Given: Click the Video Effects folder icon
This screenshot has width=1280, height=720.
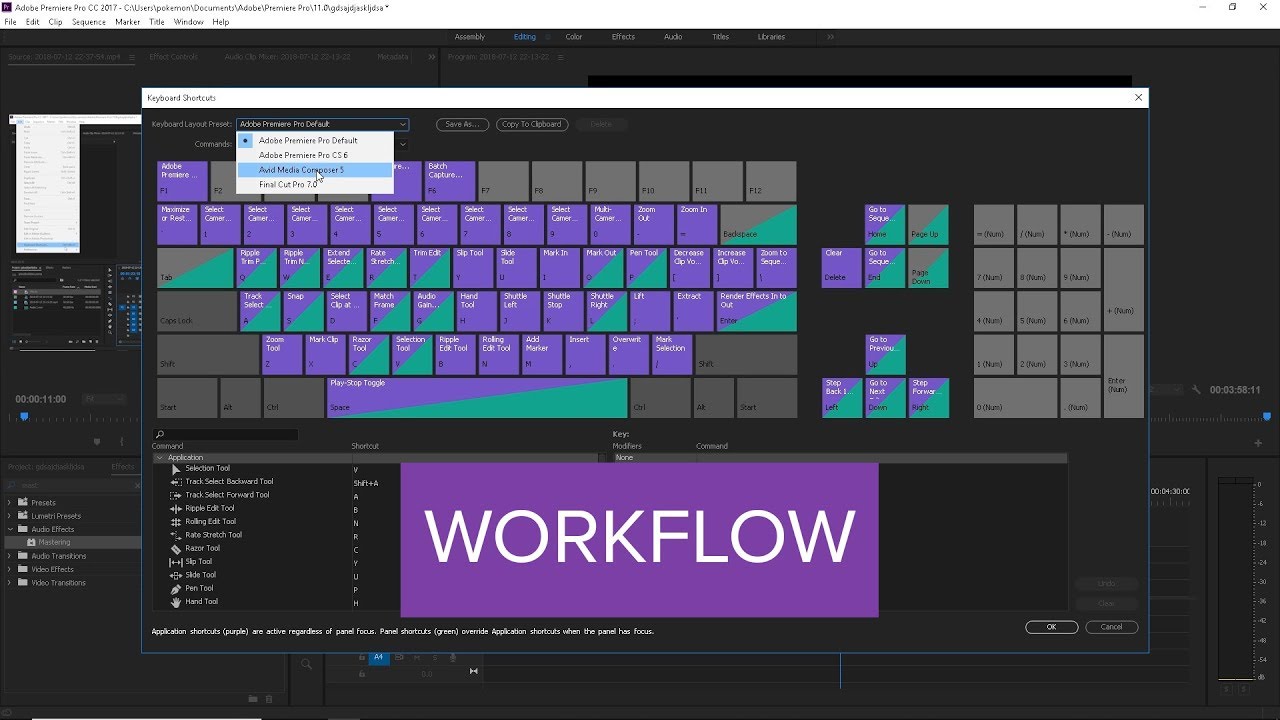Looking at the screenshot, I should pos(22,569).
